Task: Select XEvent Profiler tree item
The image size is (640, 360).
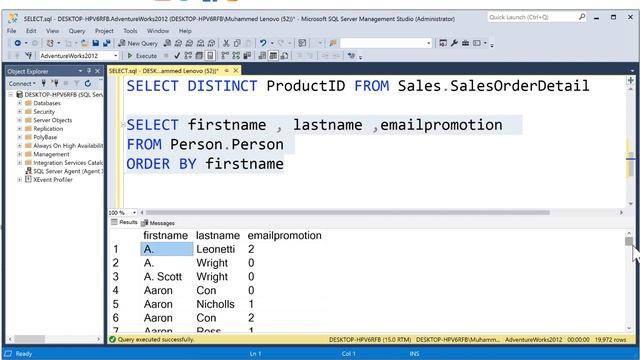Action: tap(49, 180)
